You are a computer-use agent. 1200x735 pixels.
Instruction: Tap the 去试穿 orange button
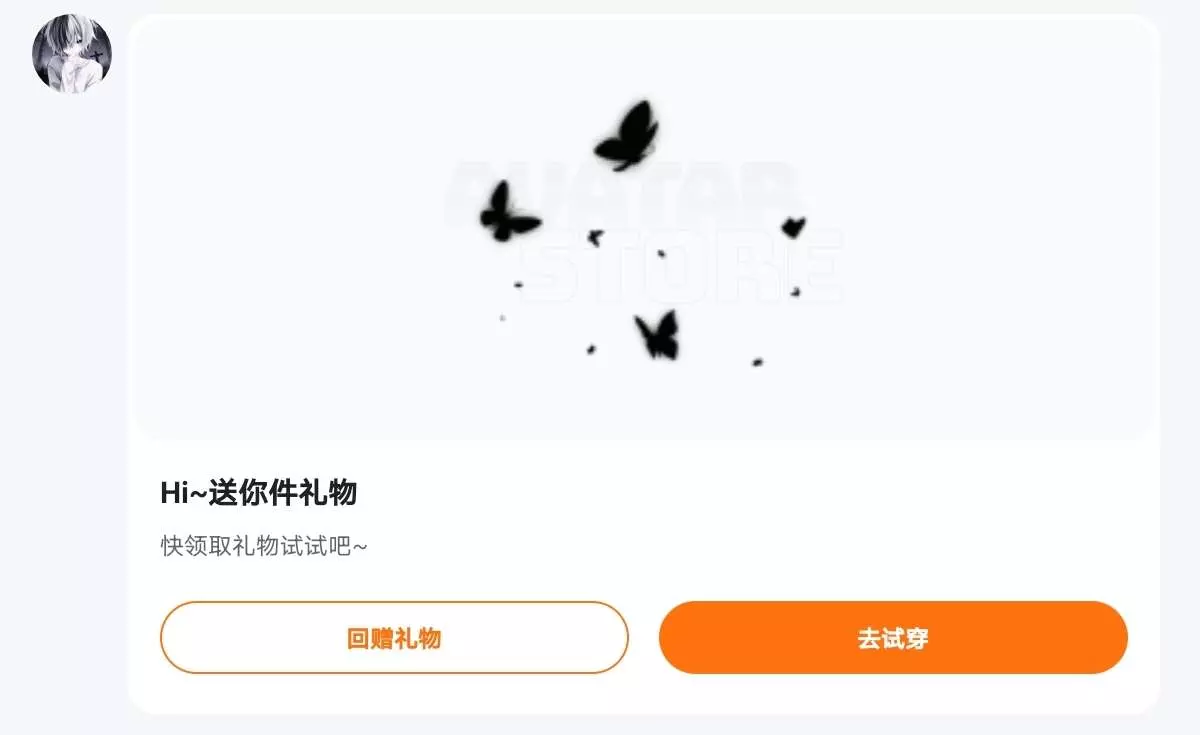(893, 637)
